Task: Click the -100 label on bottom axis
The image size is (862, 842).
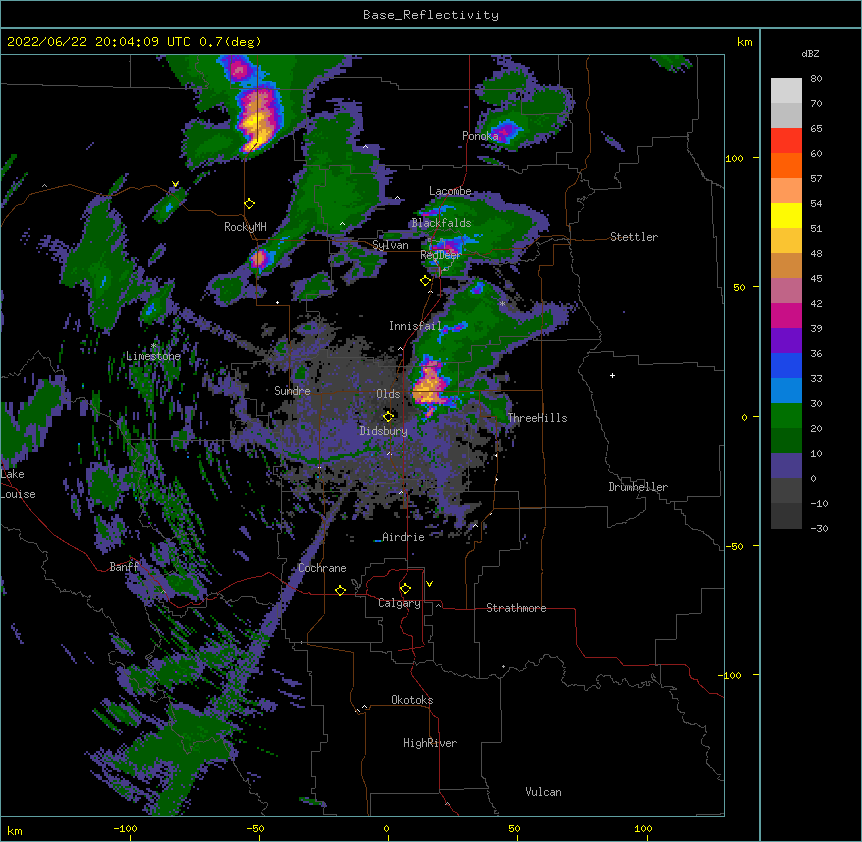Action: pyautogui.click(x=126, y=828)
